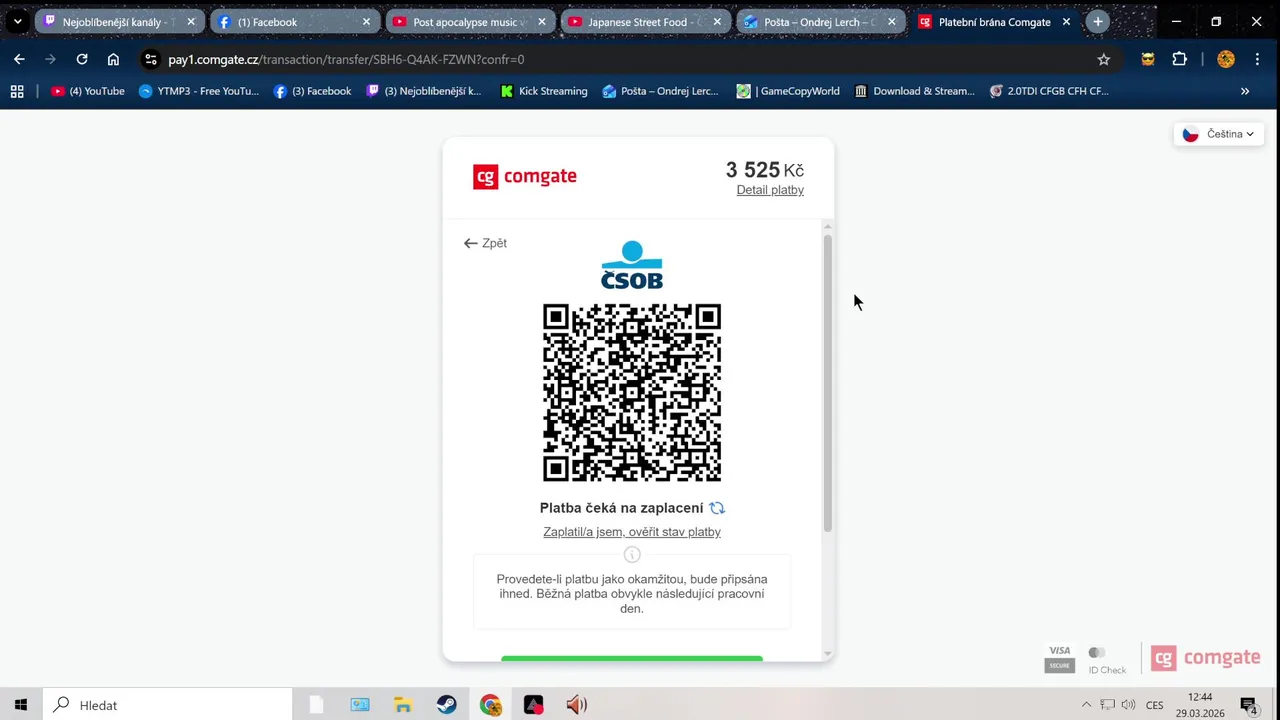This screenshot has width=1280, height=720.
Task: Open the (3) Nejoblíbenější k... bookmark
Action: 424,91
